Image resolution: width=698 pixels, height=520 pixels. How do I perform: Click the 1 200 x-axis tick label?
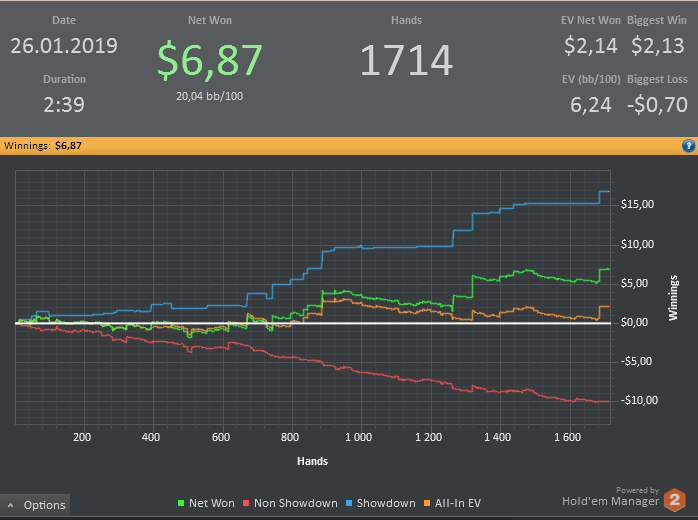click(428, 437)
